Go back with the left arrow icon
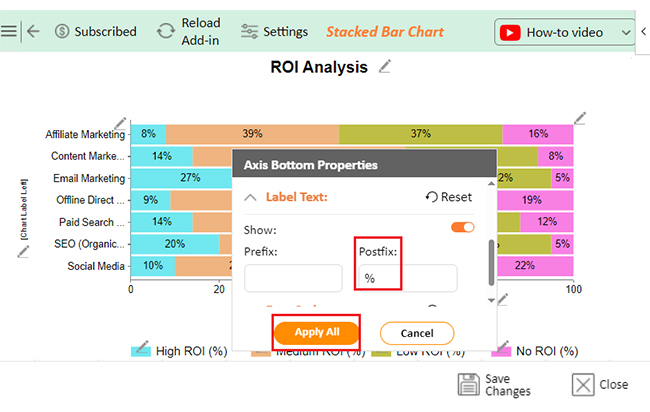Screen dimensions: 650x412 tap(33, 31)
